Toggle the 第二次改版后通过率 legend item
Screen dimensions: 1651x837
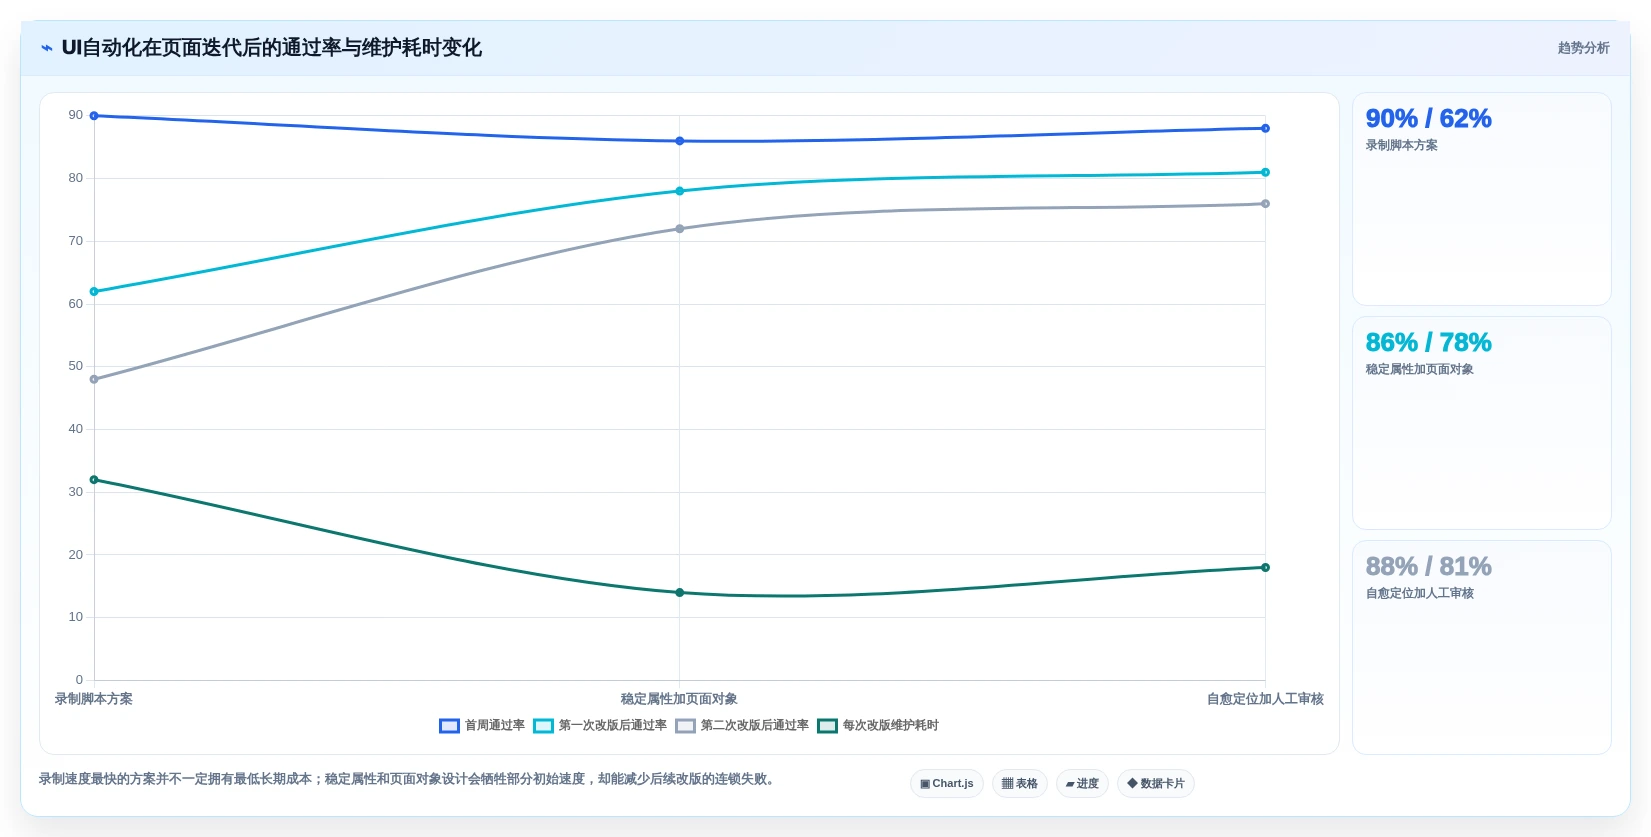point(742,726)
